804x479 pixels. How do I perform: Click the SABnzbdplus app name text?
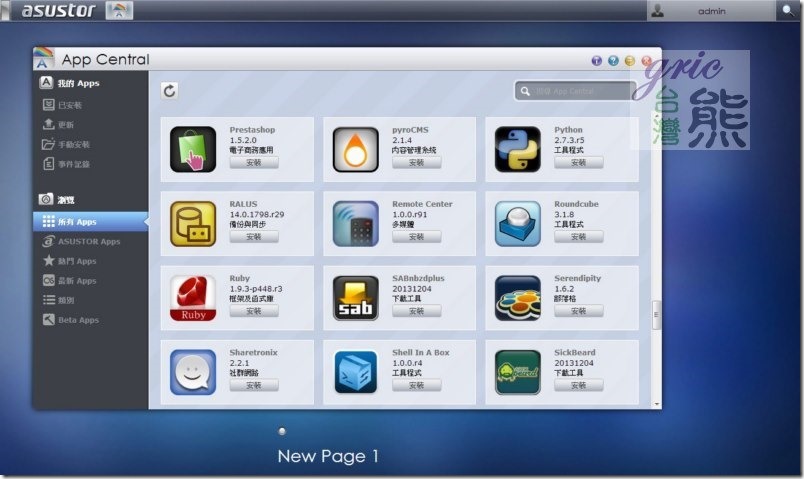pos(418,278)
